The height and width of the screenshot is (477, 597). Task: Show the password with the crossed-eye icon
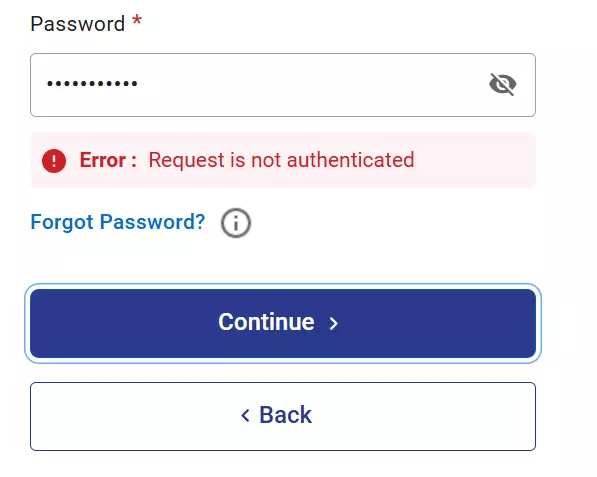pos(503,84)
